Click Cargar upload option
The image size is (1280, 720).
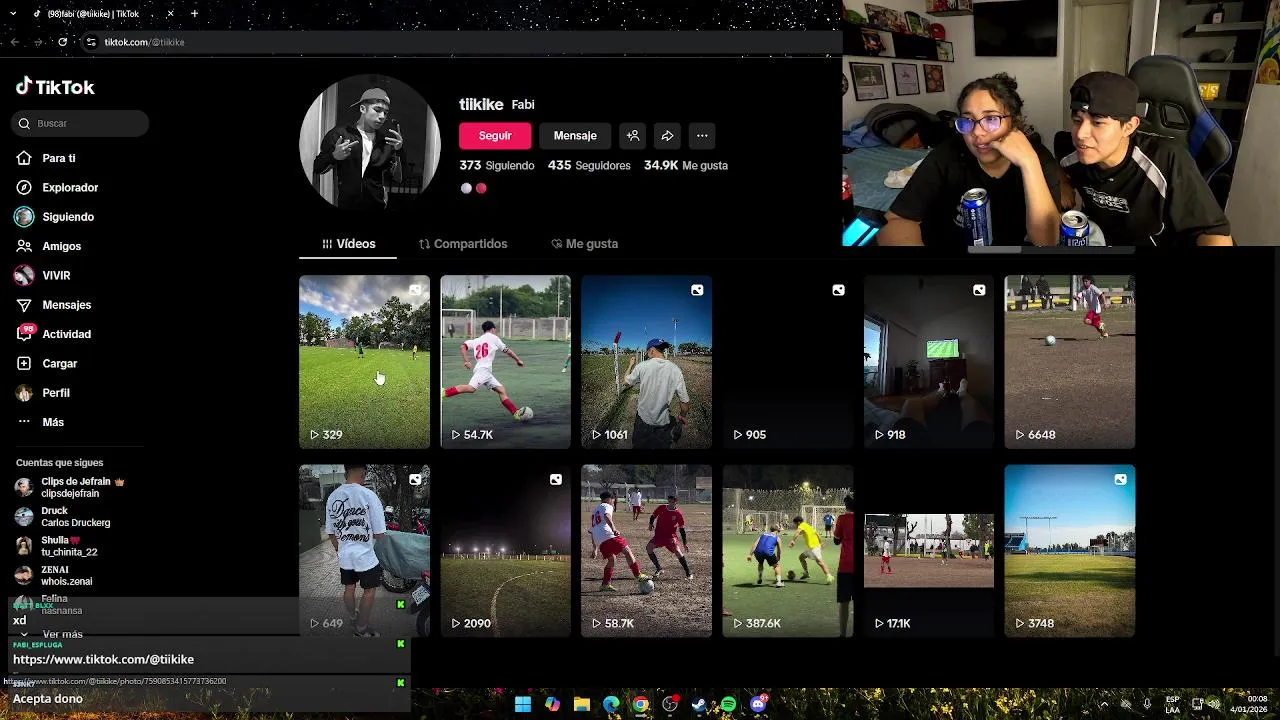[x=59, y=363]
